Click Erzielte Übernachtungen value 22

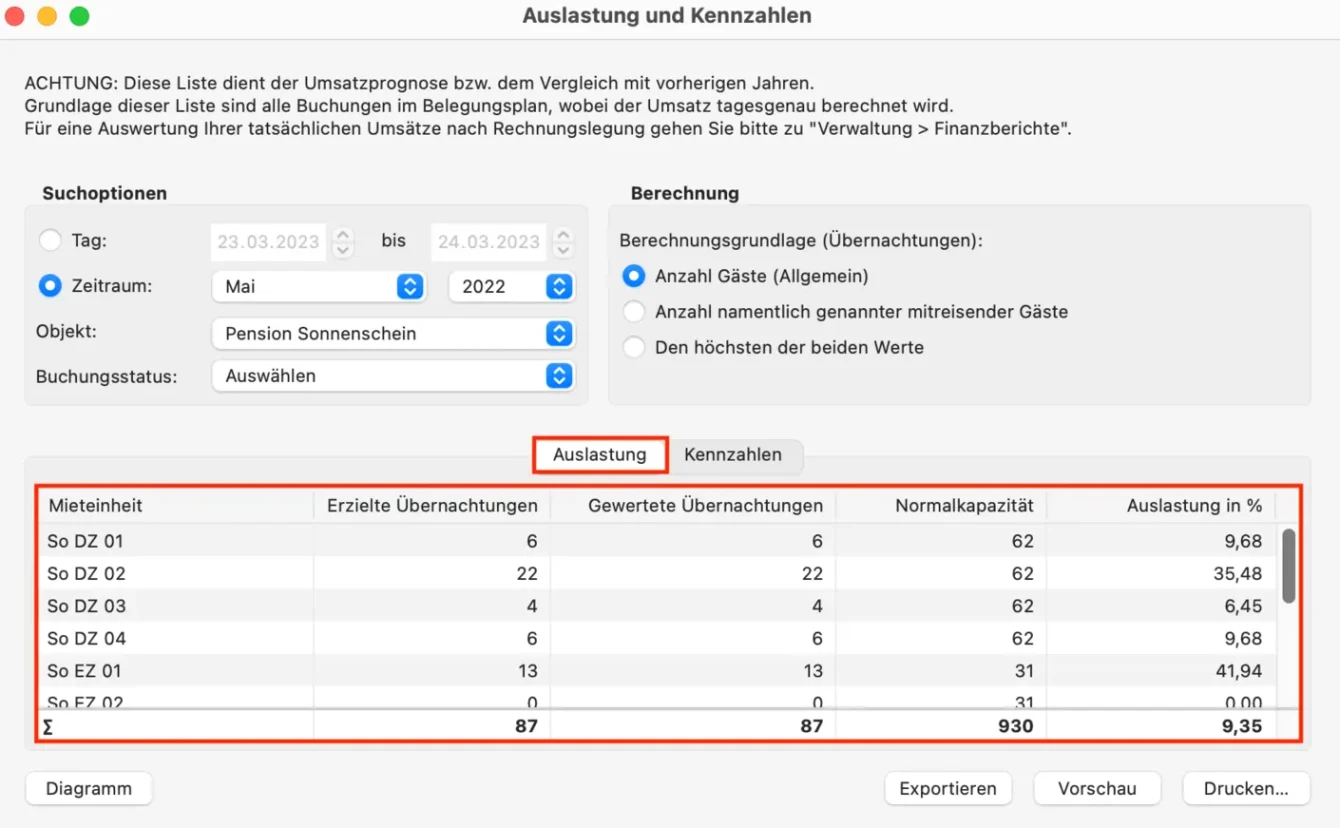(x=527, y=574)
